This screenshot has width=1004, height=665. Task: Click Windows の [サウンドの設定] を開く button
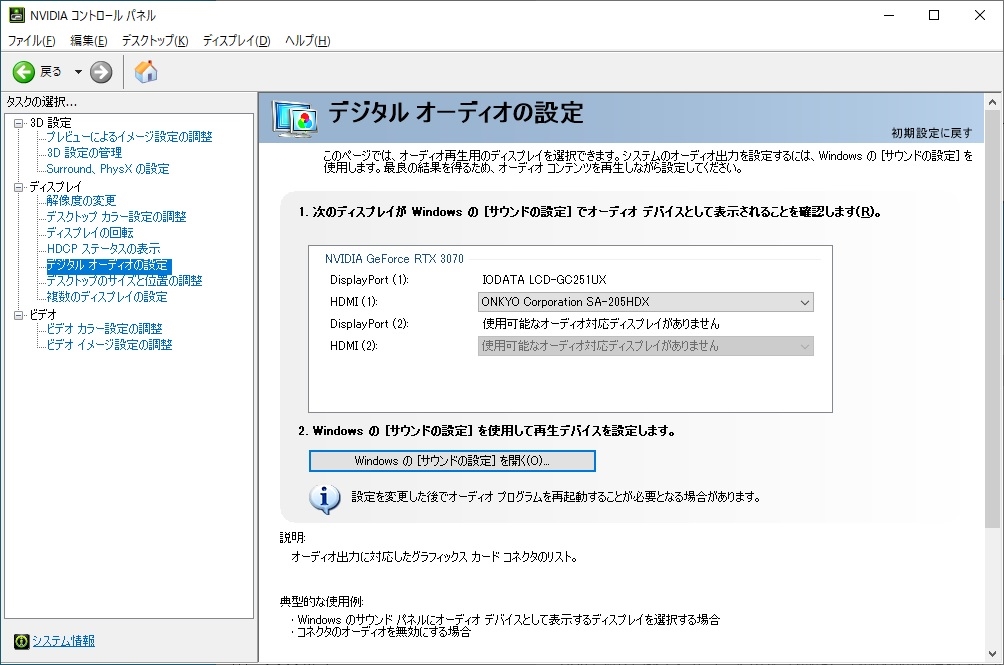pyautogui.click(x=452, y=461)
